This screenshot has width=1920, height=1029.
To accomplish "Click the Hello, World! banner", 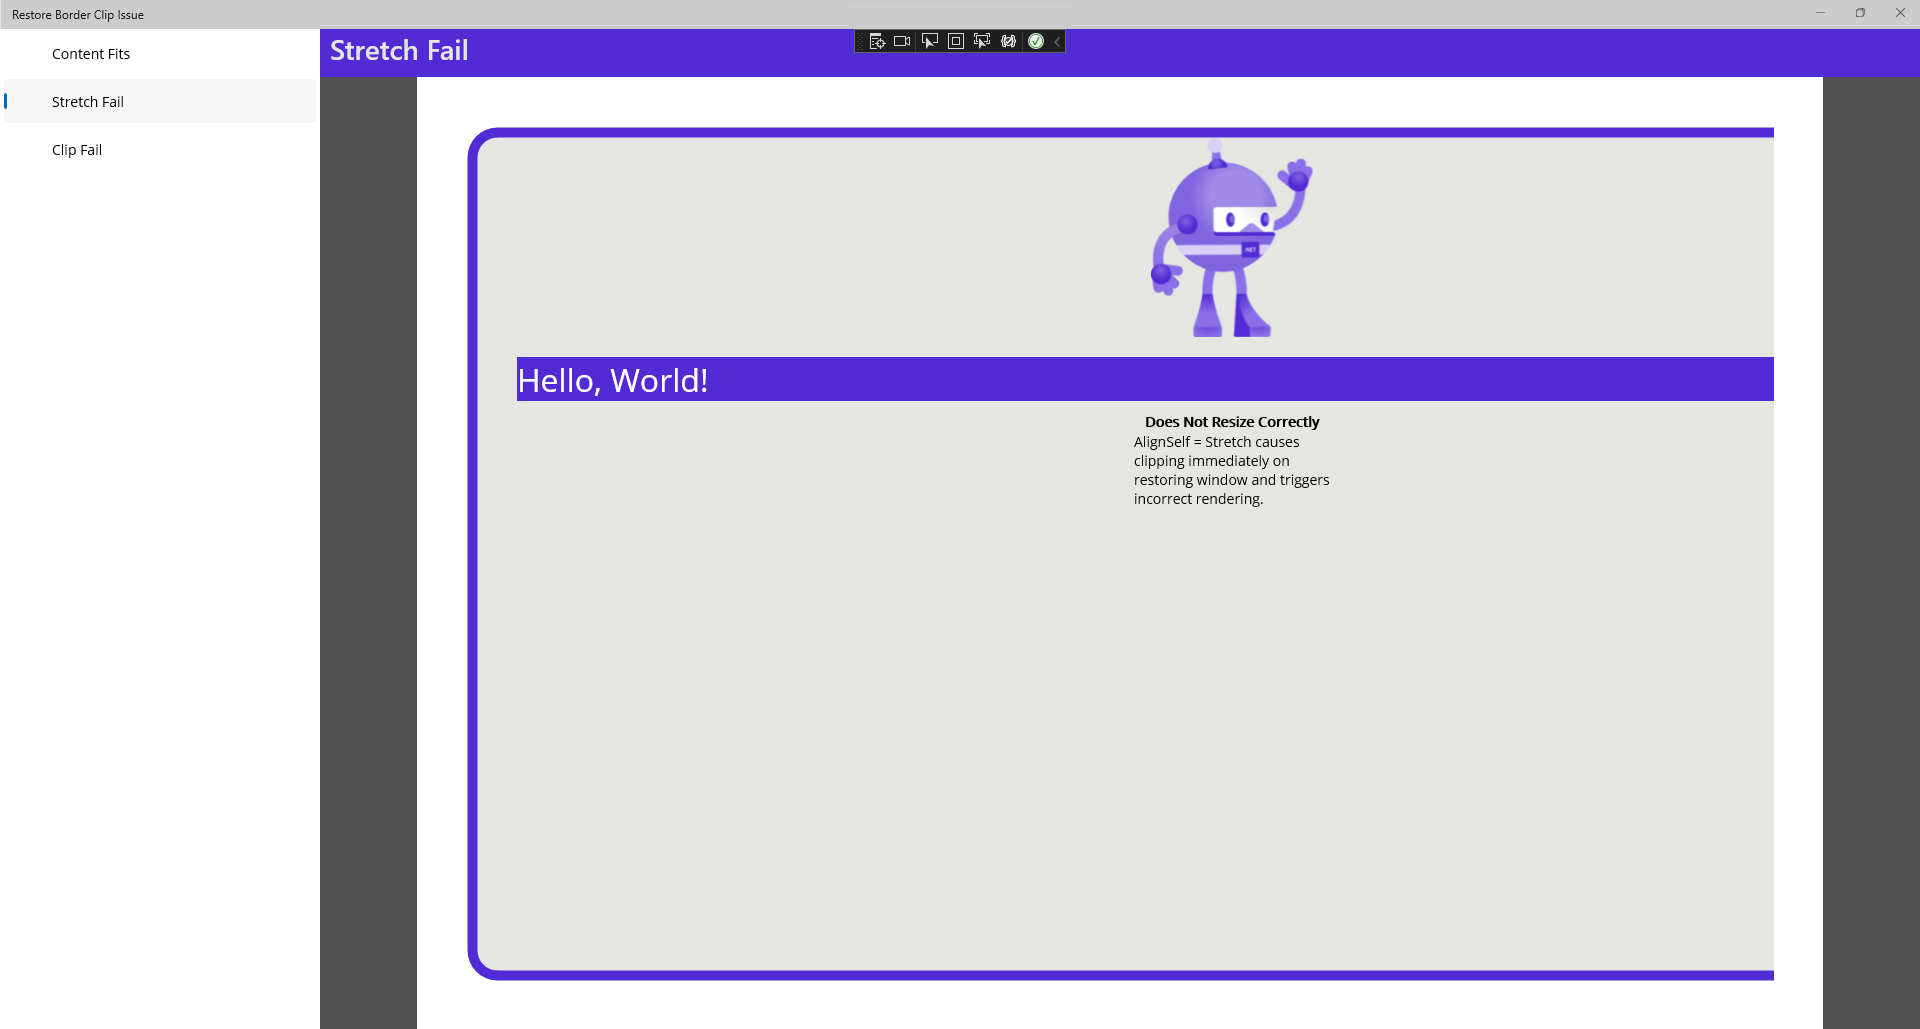I will [x=613, y=379].
